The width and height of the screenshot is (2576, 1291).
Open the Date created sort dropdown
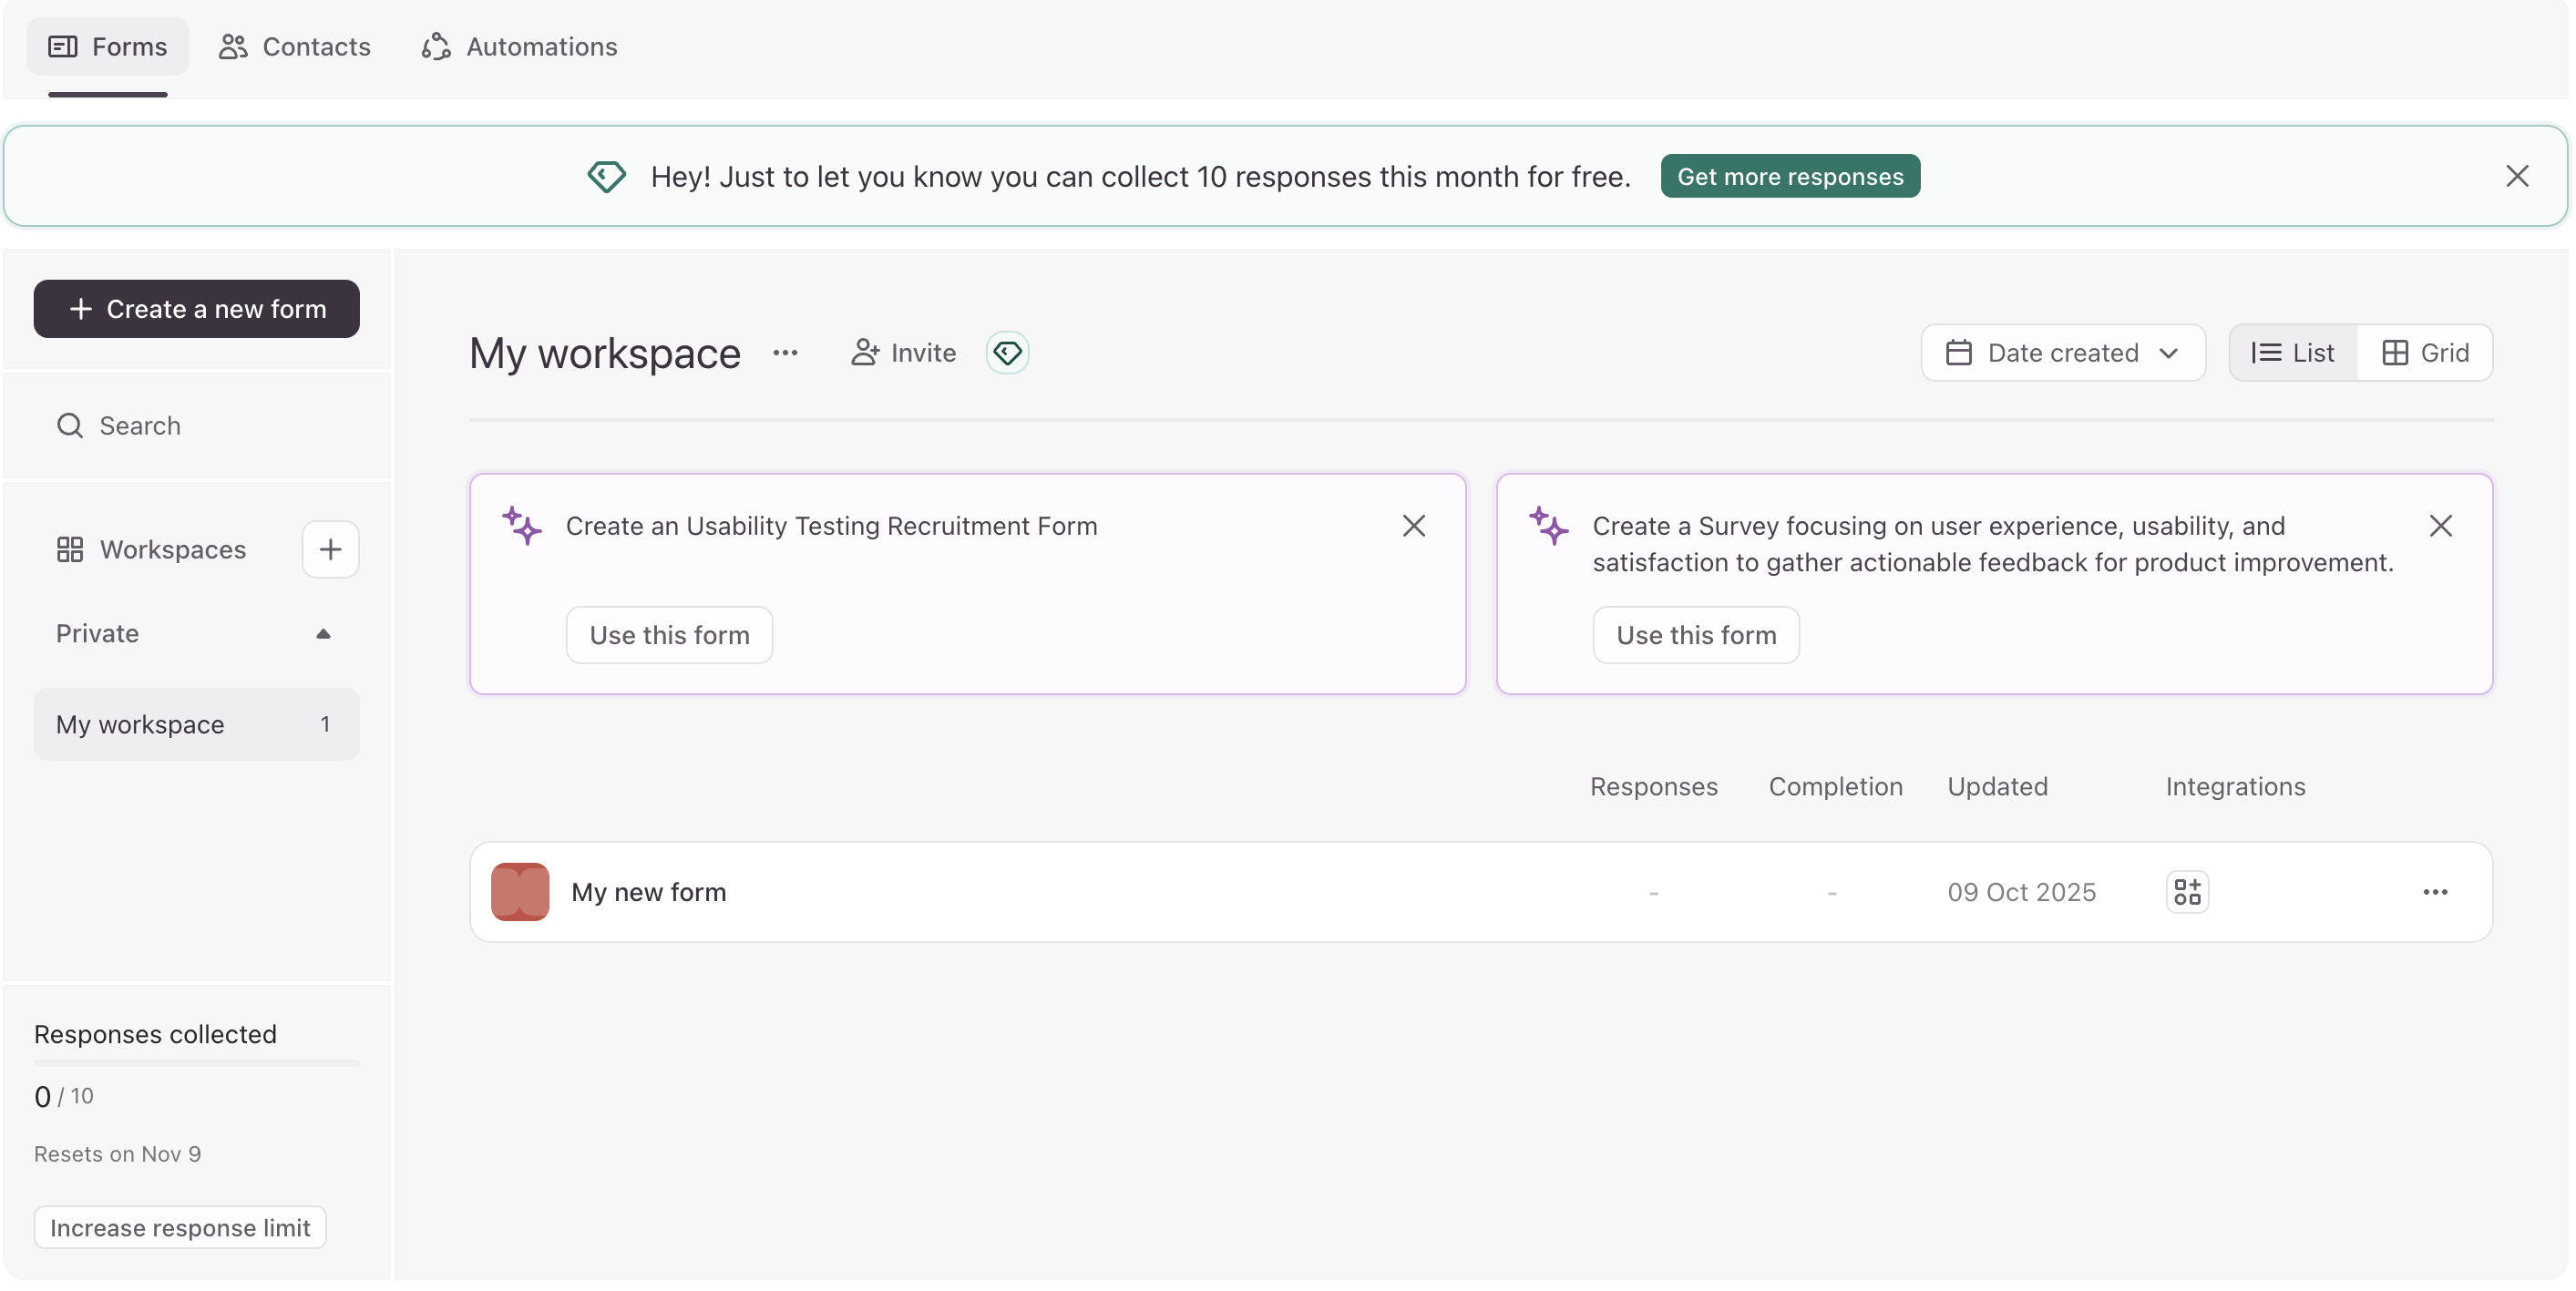pos(2062,353)
